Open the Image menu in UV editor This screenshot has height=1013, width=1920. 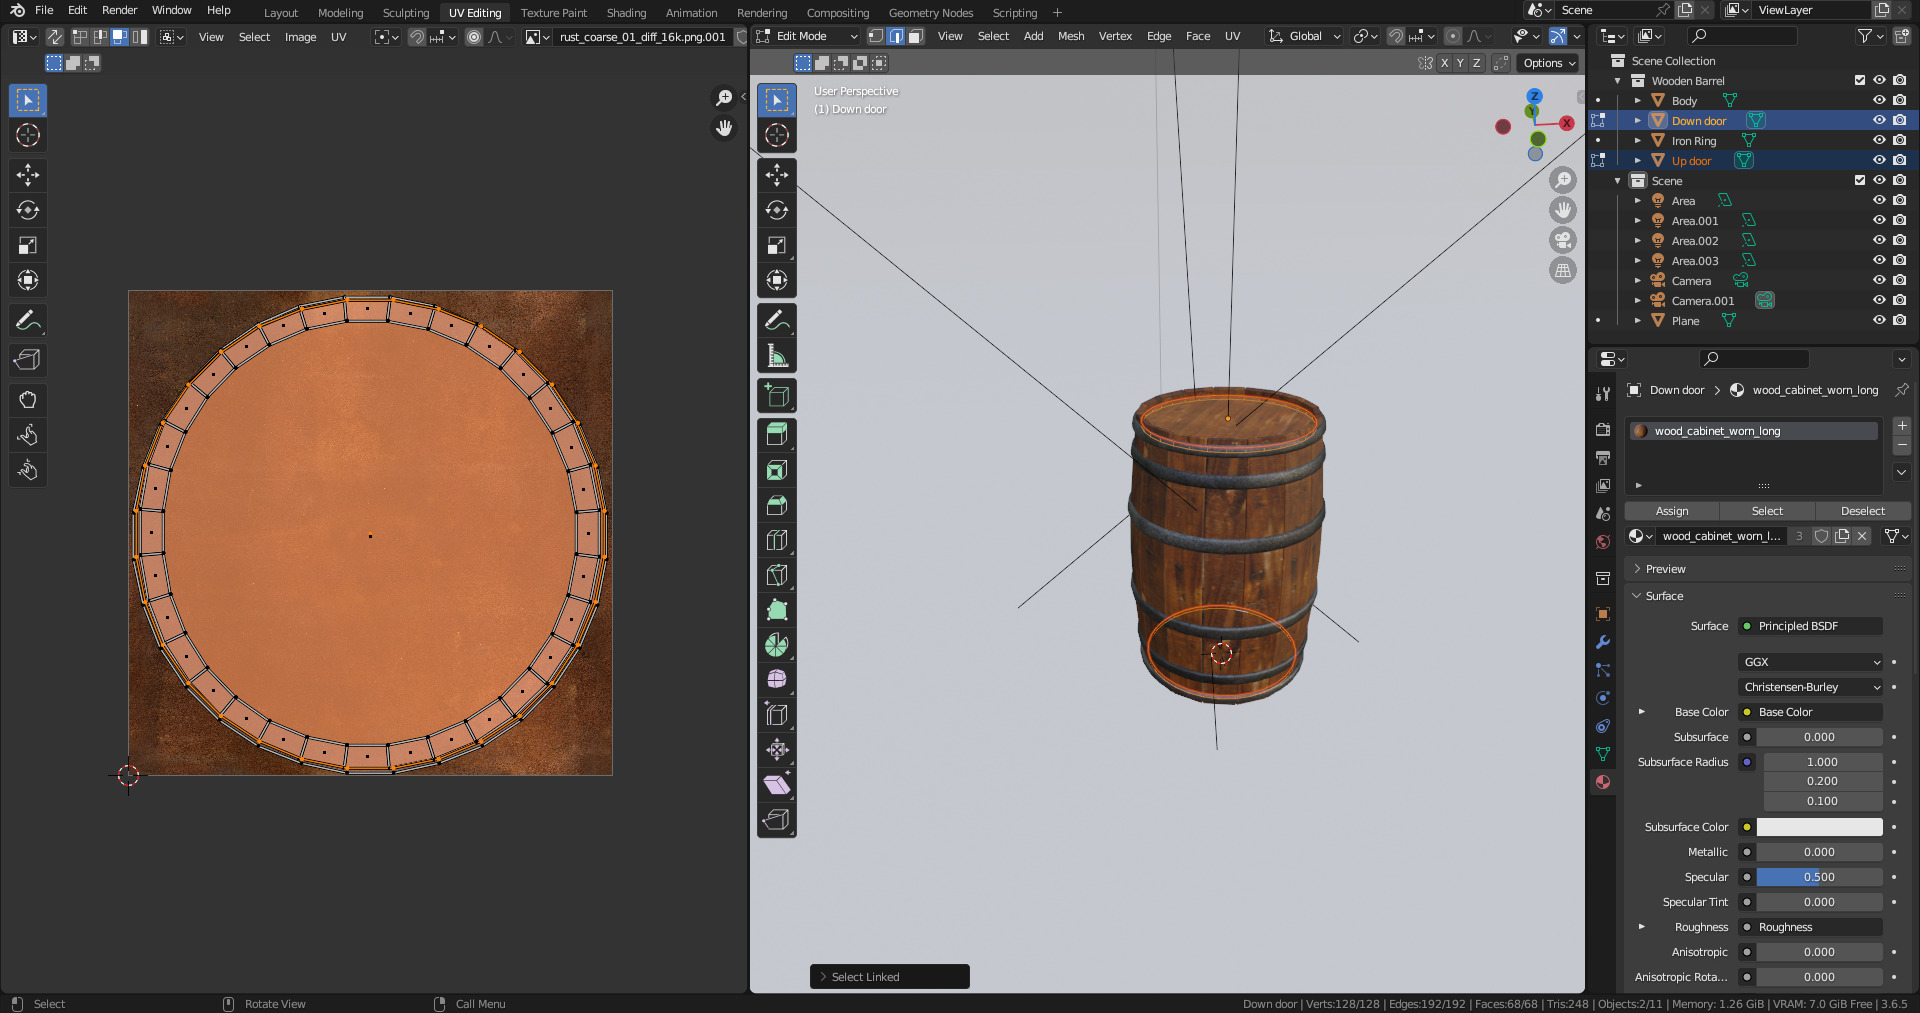pyautogui.click(x=300, y=37)
